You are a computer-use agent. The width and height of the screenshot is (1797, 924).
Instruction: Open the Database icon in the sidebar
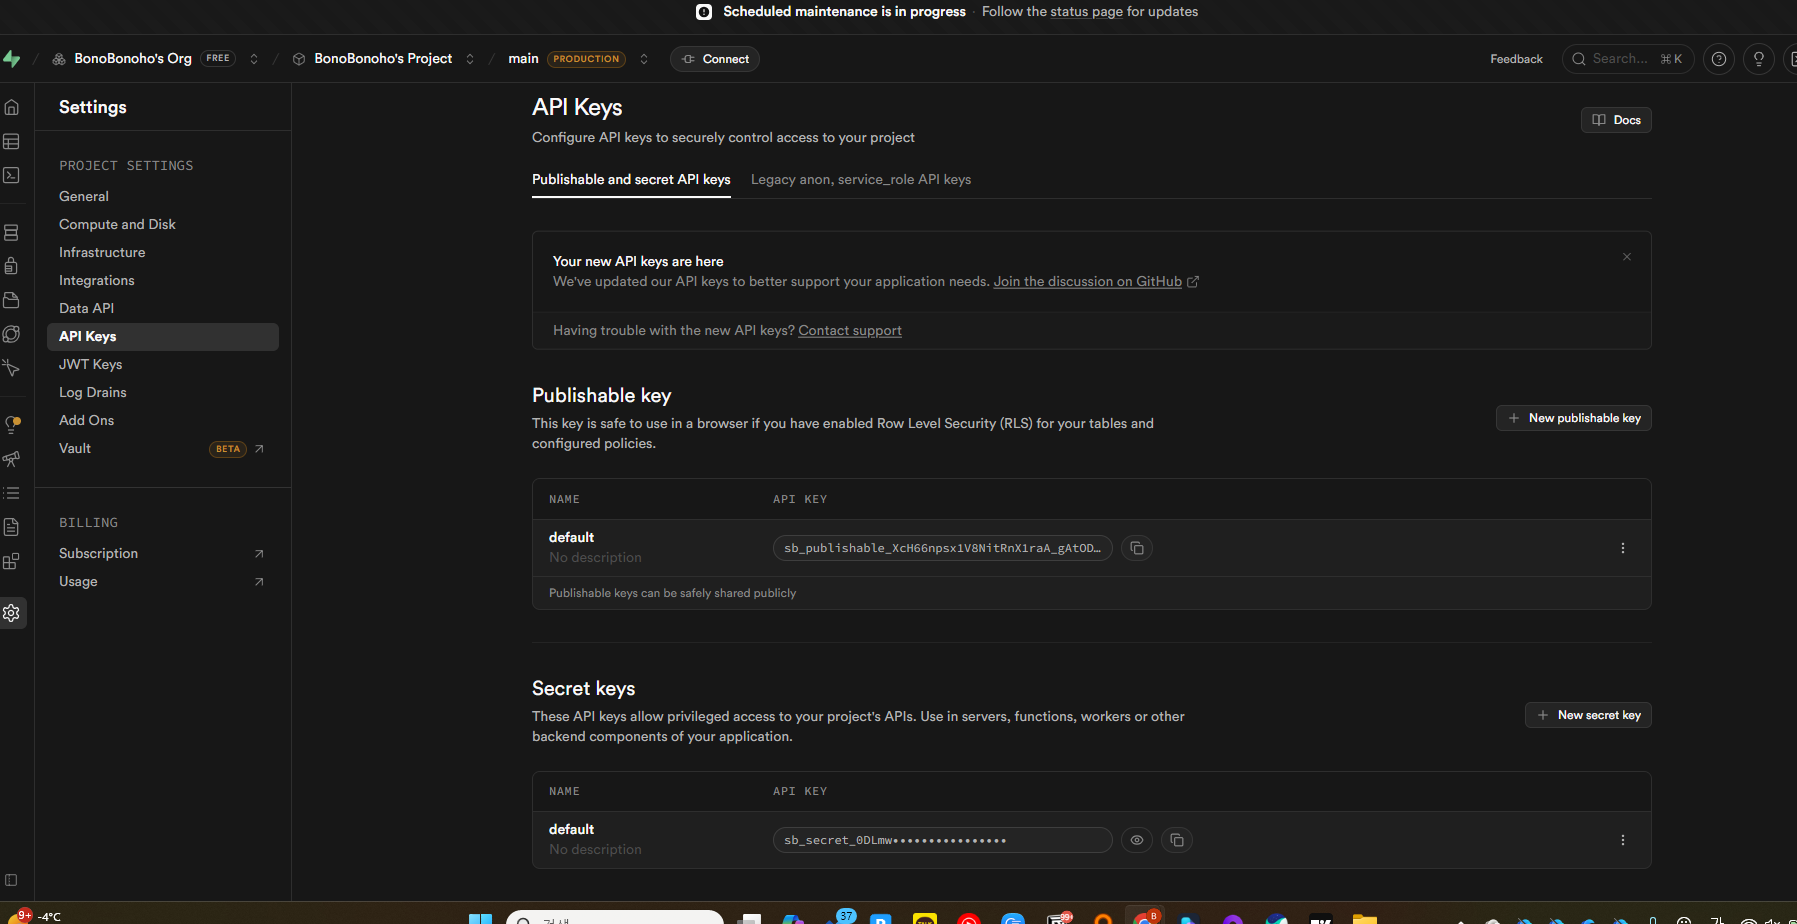(12, 232)
